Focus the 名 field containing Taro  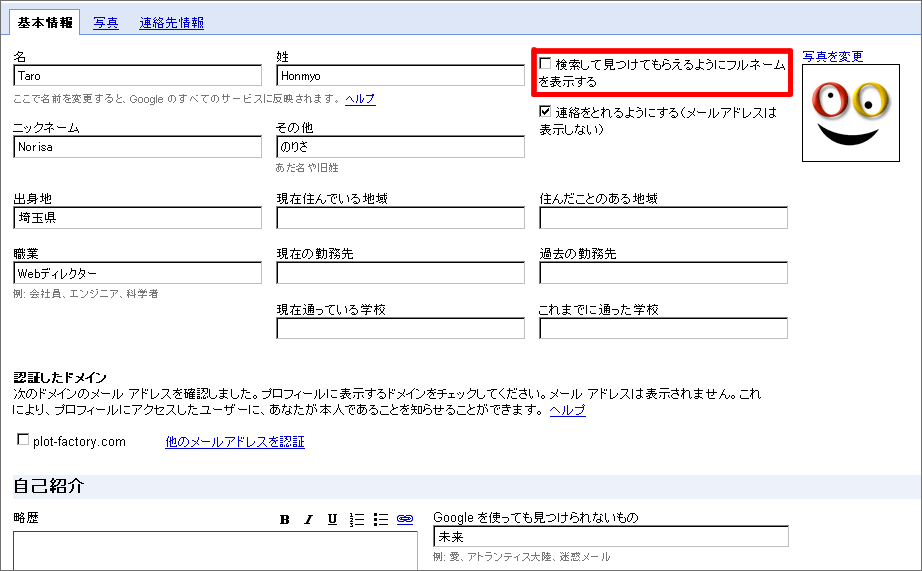(x=138, y=76)
